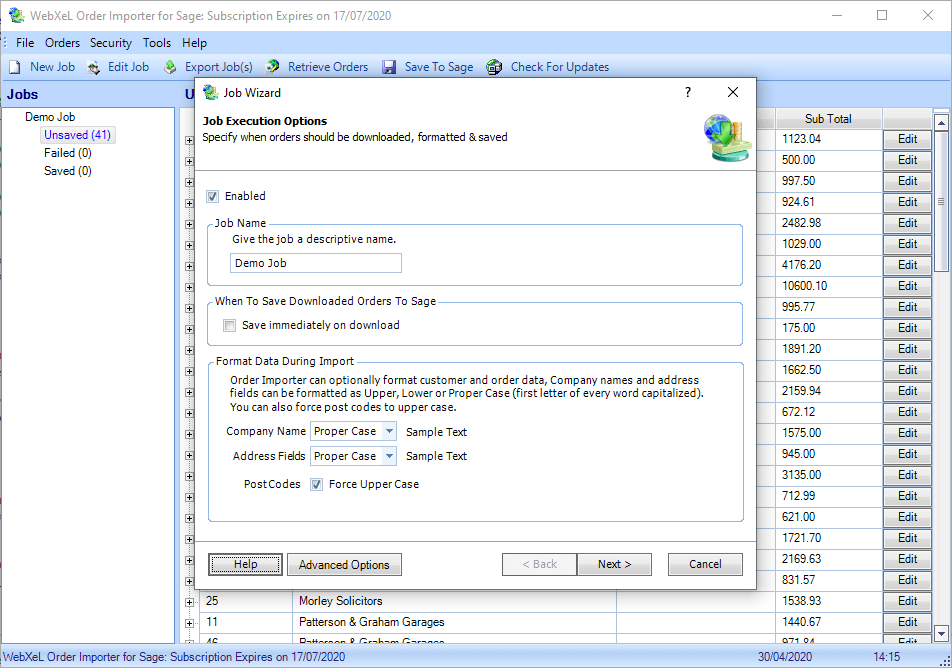This screenshot has height=668, width=952.
Task: Click Edit for the 1538.93 row
Action: (907, 601)
